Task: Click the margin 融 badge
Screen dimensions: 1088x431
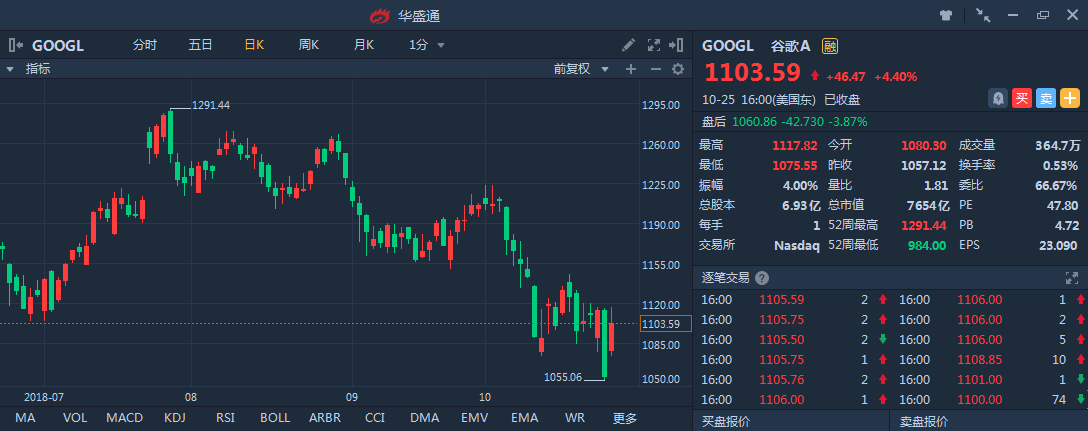Action: point(830,46)
